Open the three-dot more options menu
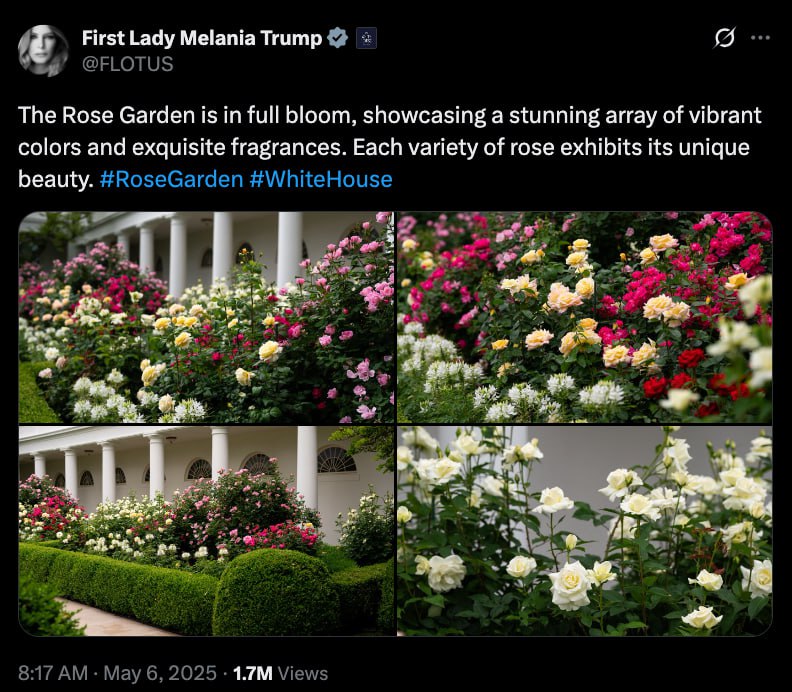Image resolution: width=792 pixels, height=692 pixels. pos(760,37)
